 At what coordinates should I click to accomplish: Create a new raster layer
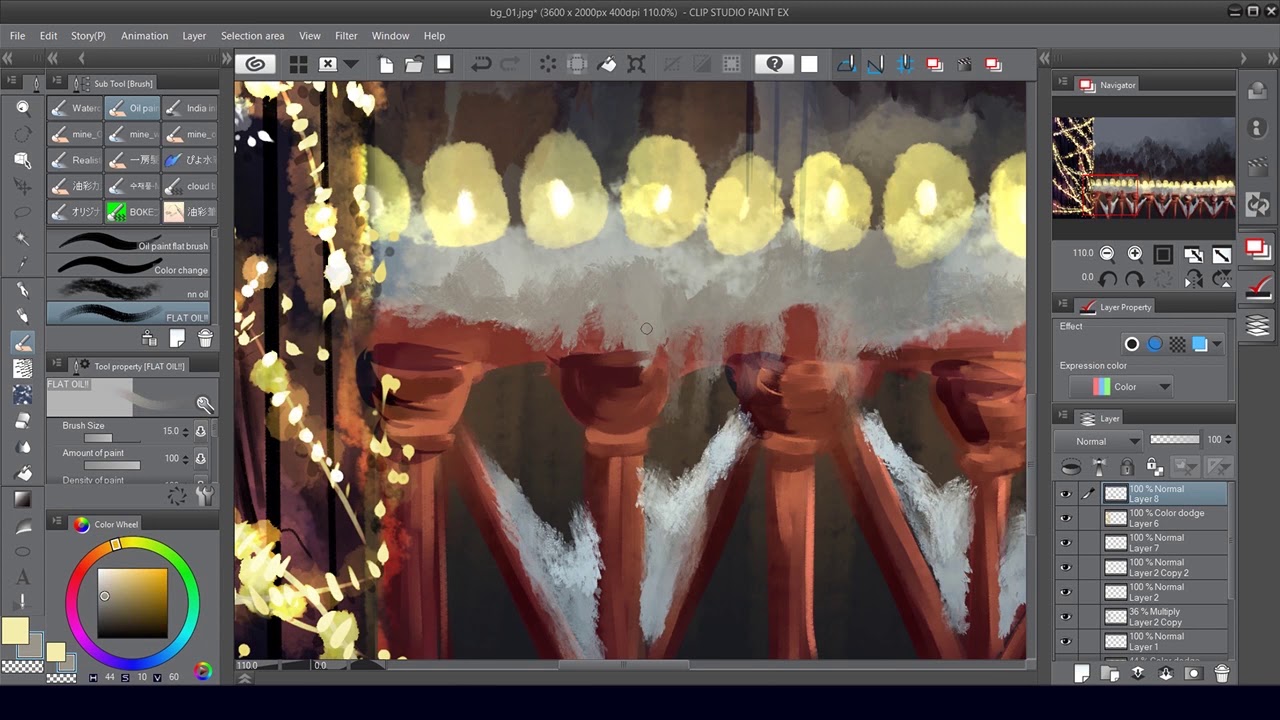pos(1082,673)
